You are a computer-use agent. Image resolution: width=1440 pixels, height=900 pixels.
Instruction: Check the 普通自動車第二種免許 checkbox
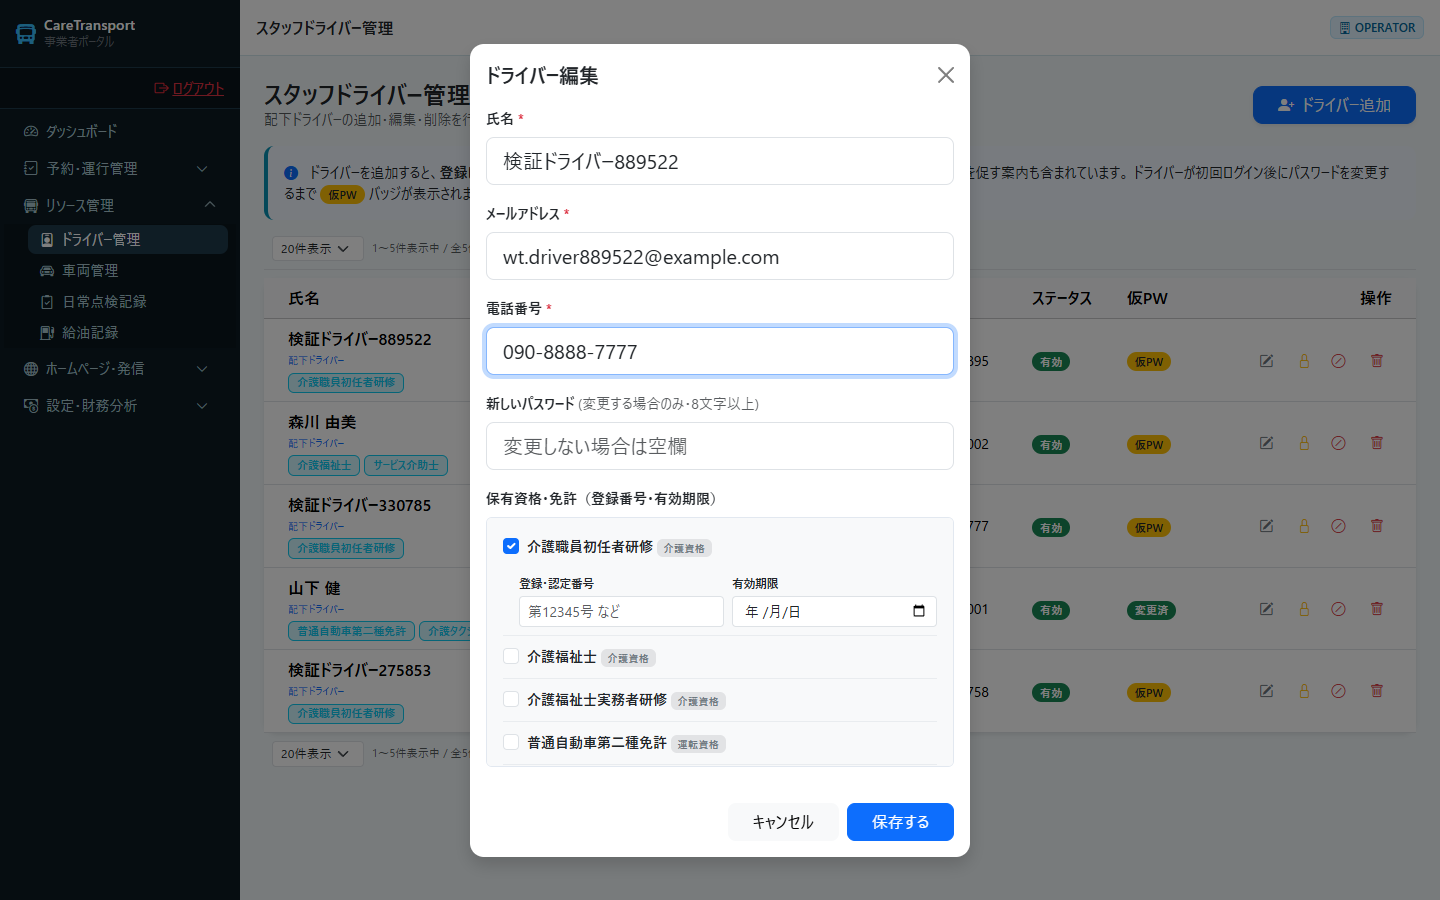(x=511, y=742)
